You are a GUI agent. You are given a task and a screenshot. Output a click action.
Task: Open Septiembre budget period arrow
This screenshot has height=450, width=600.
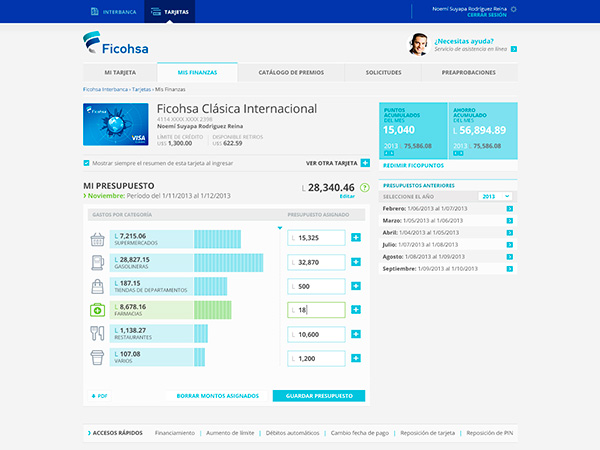[x=510, y=269]
